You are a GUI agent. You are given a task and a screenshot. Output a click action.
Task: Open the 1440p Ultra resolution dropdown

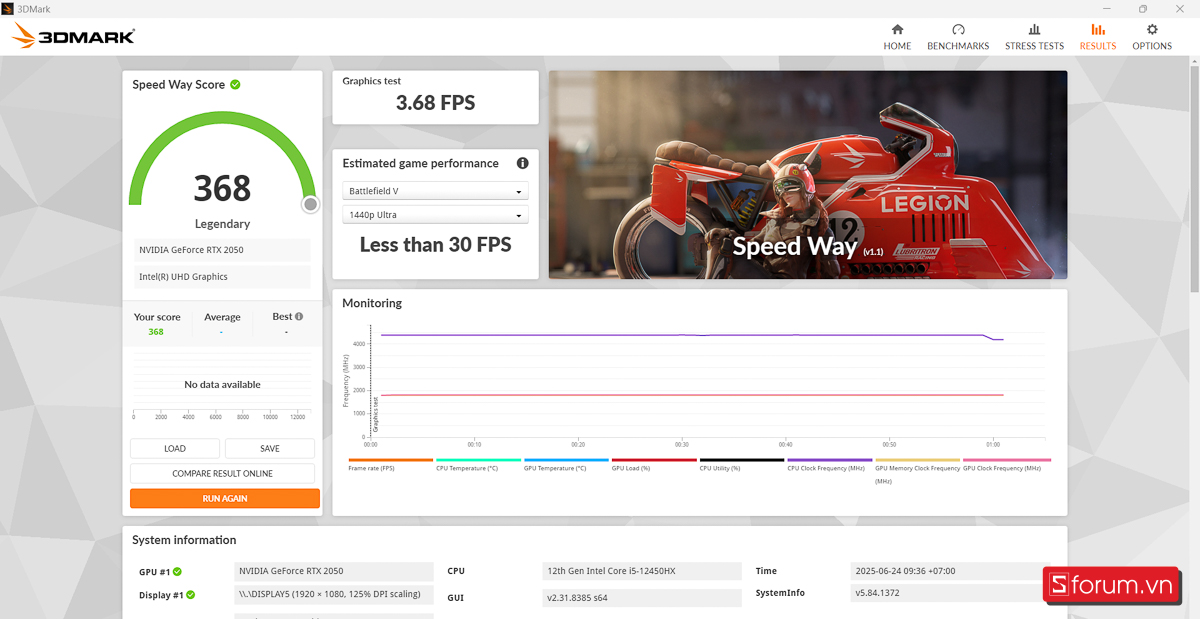[436, 215]
